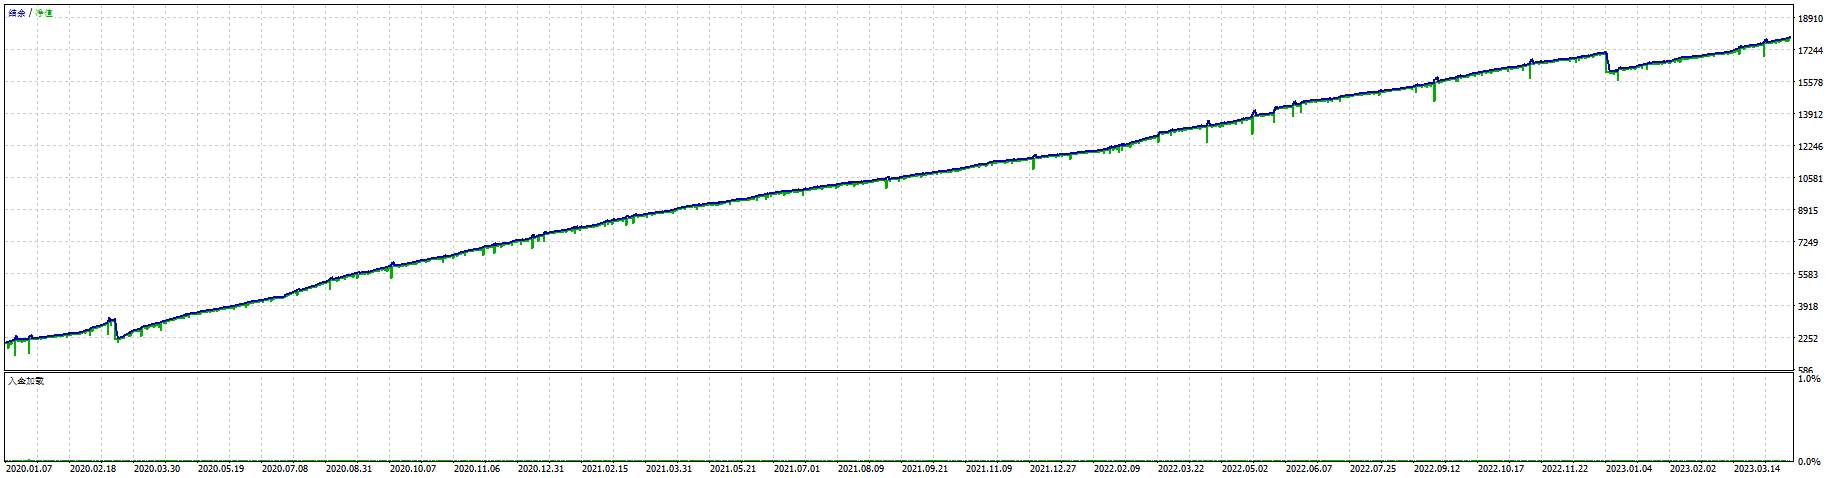
Task: Click the 2252 axis value
Action: [1810, 339]
